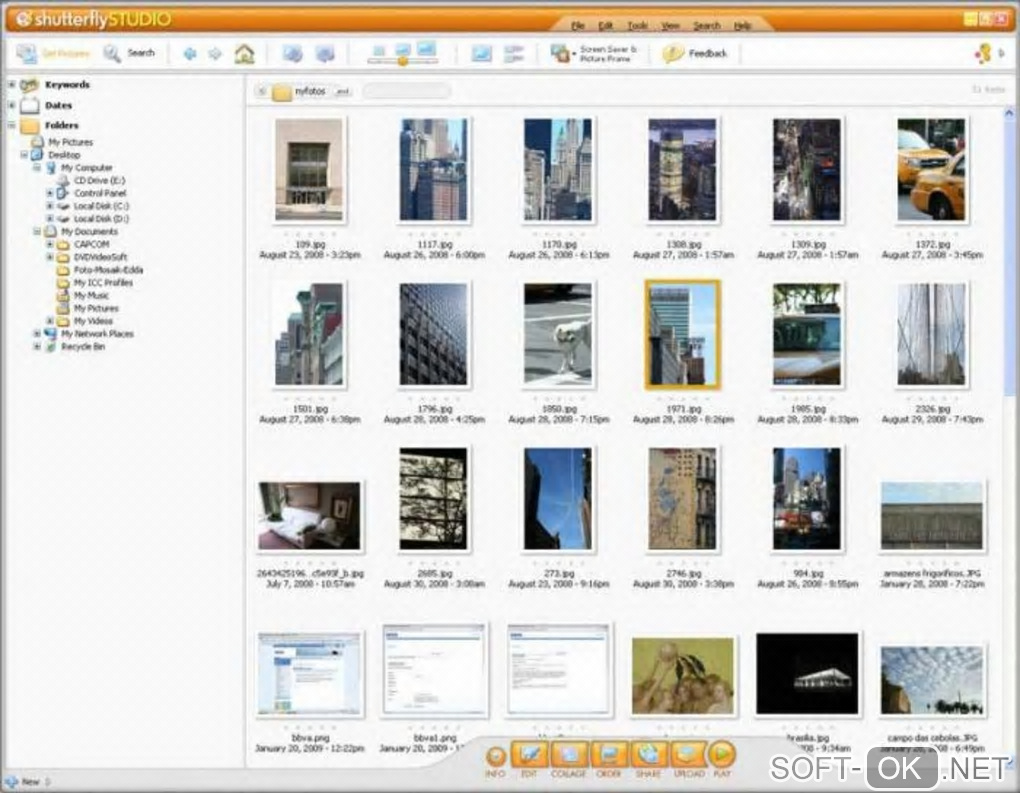The image size is (1020, 793).
Task: Rotate picture left icon
Action: point(292,54)
